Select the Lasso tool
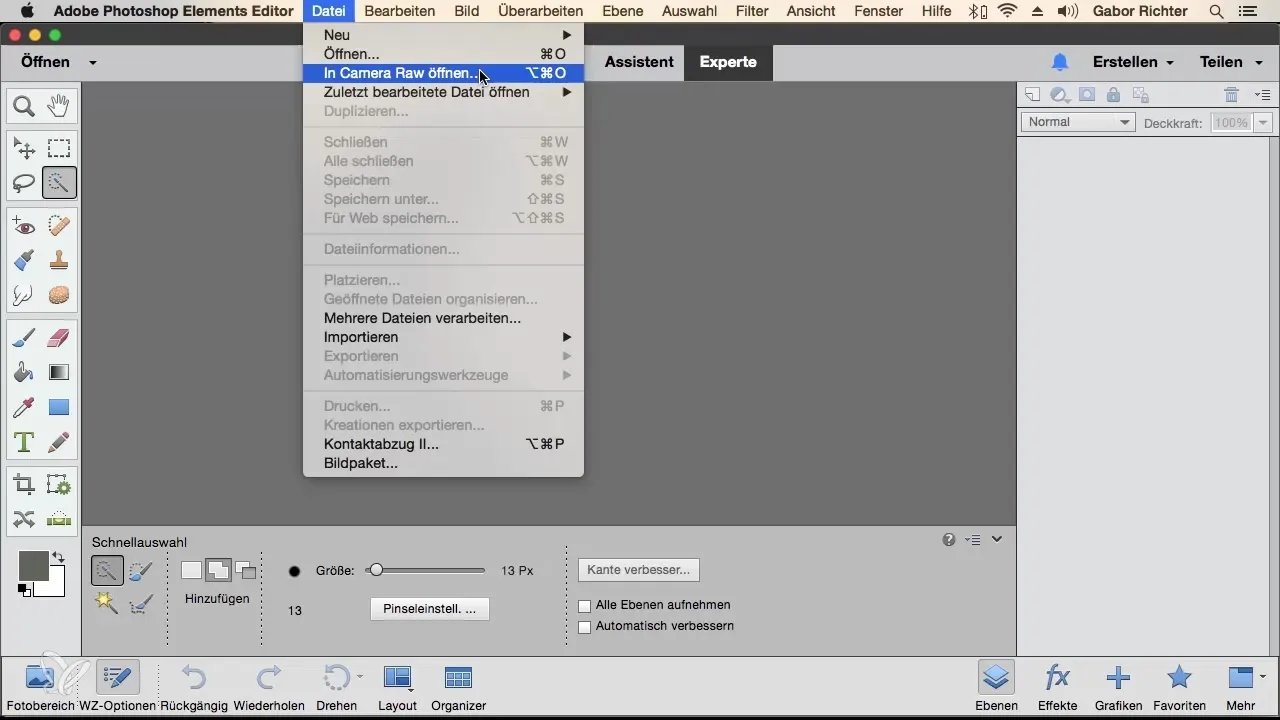 click(24, 183)
